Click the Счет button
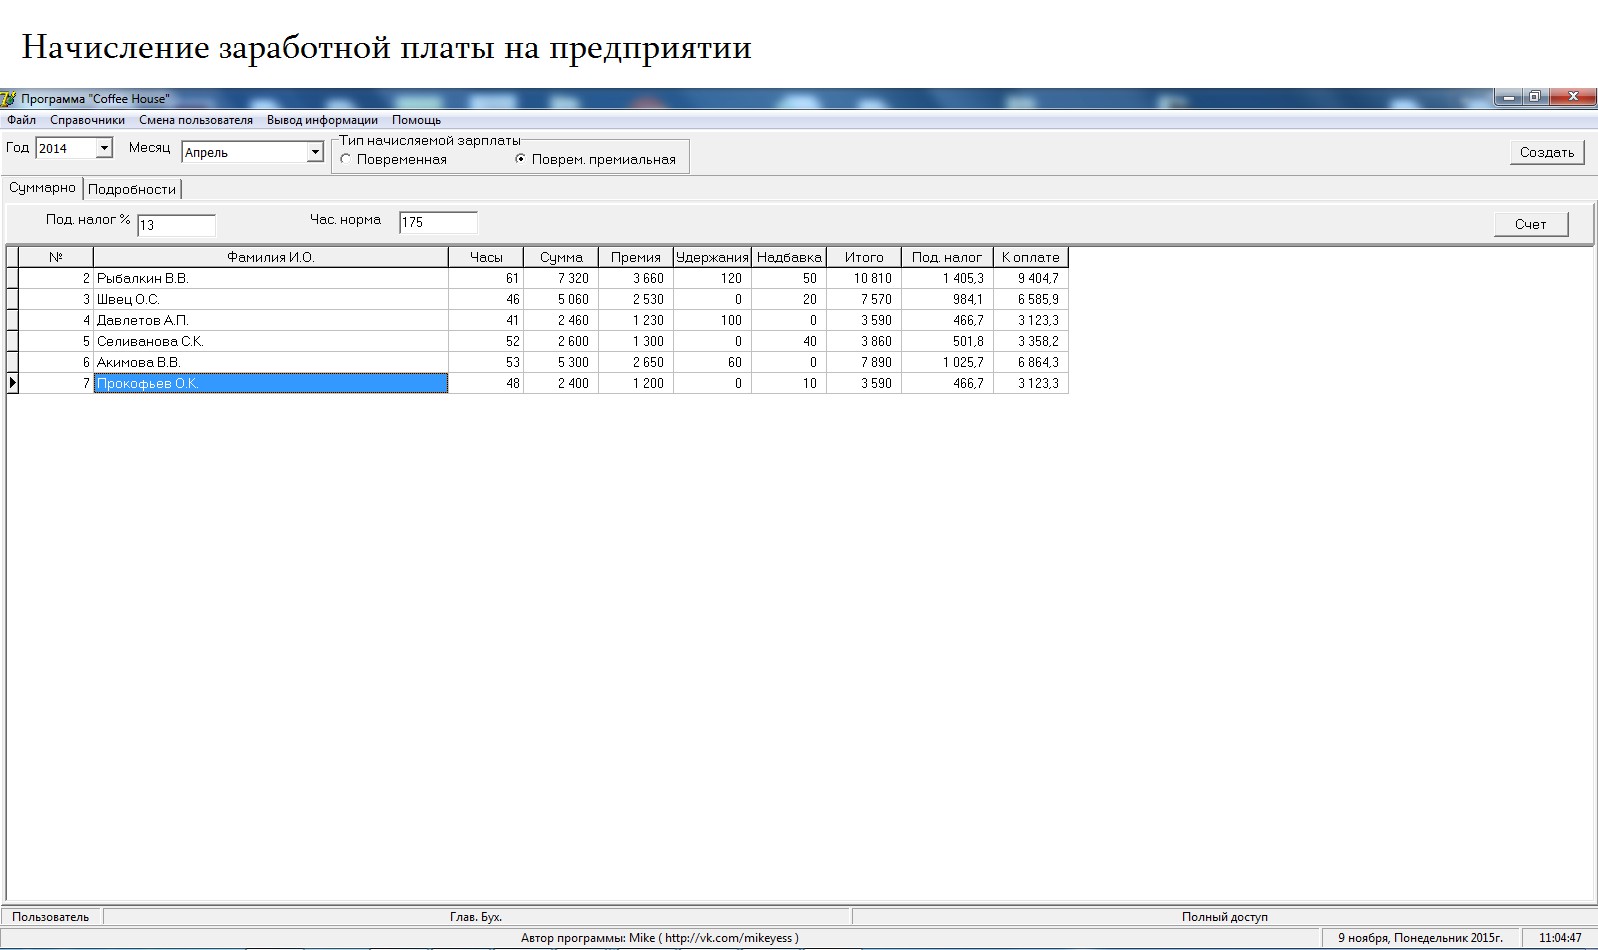This screenshot has width=1598, height=950. pos(1531,224)
